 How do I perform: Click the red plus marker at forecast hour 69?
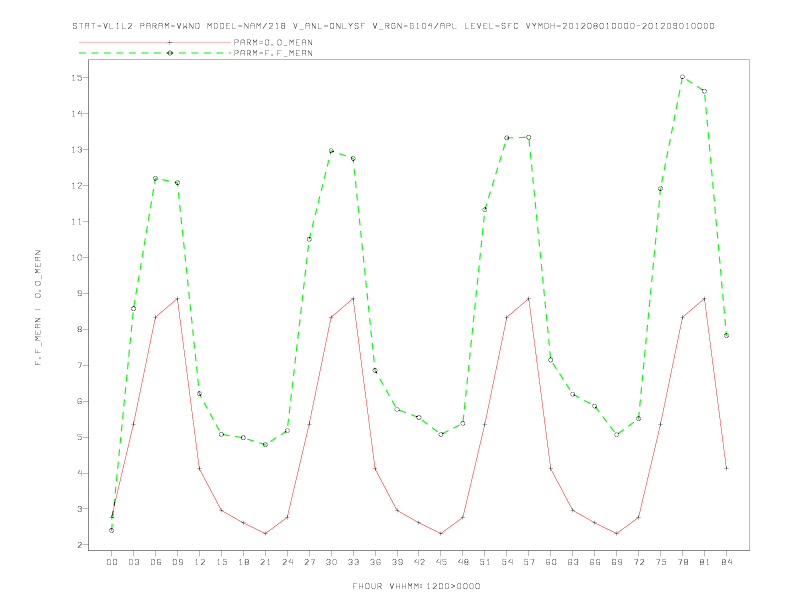point(617,533)
